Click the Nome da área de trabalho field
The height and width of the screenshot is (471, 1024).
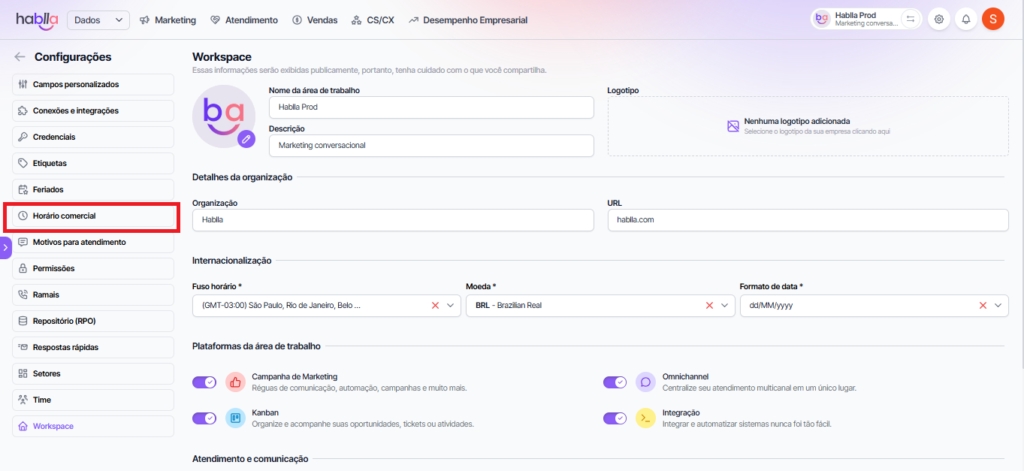click(x=430, y=107)
